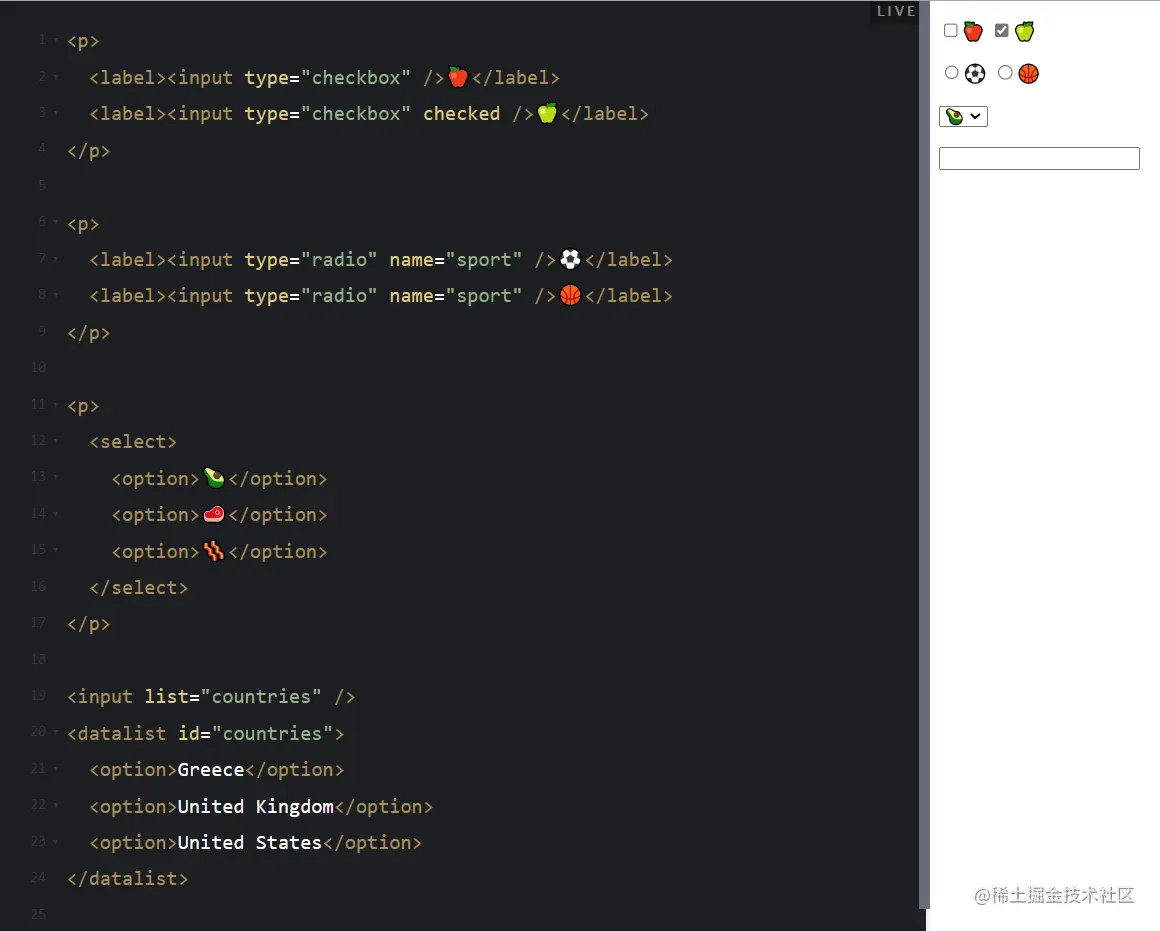Image resolution: width=1160 pixels, height=931 pixels.
Task: Click the </select> closing tag
Action: 138,588
